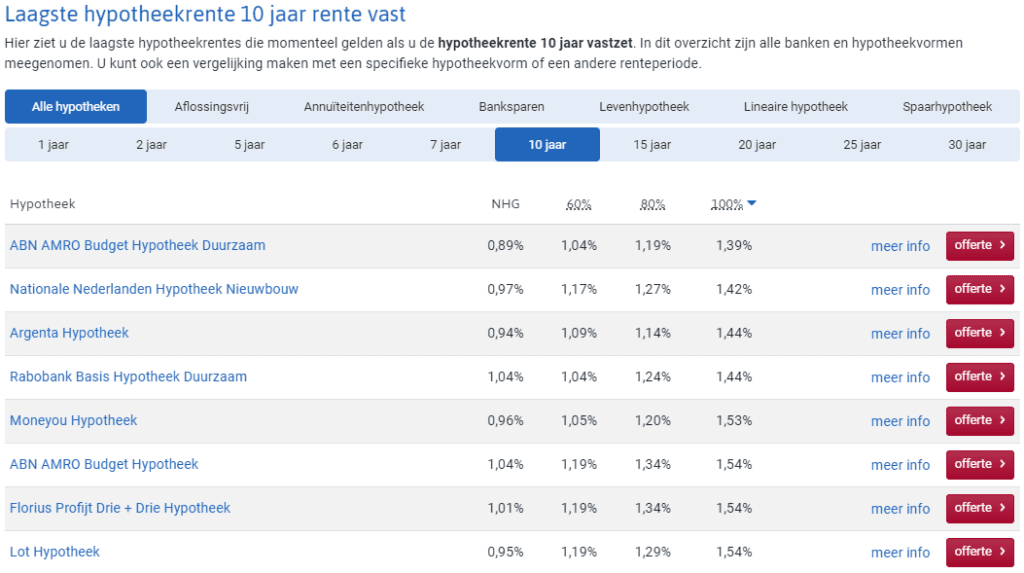Image resolution: width=1024 pixels, height=573 pixels.
Task: Open the Moneyou Hypotheek link
Action: [x=74, y=421]
